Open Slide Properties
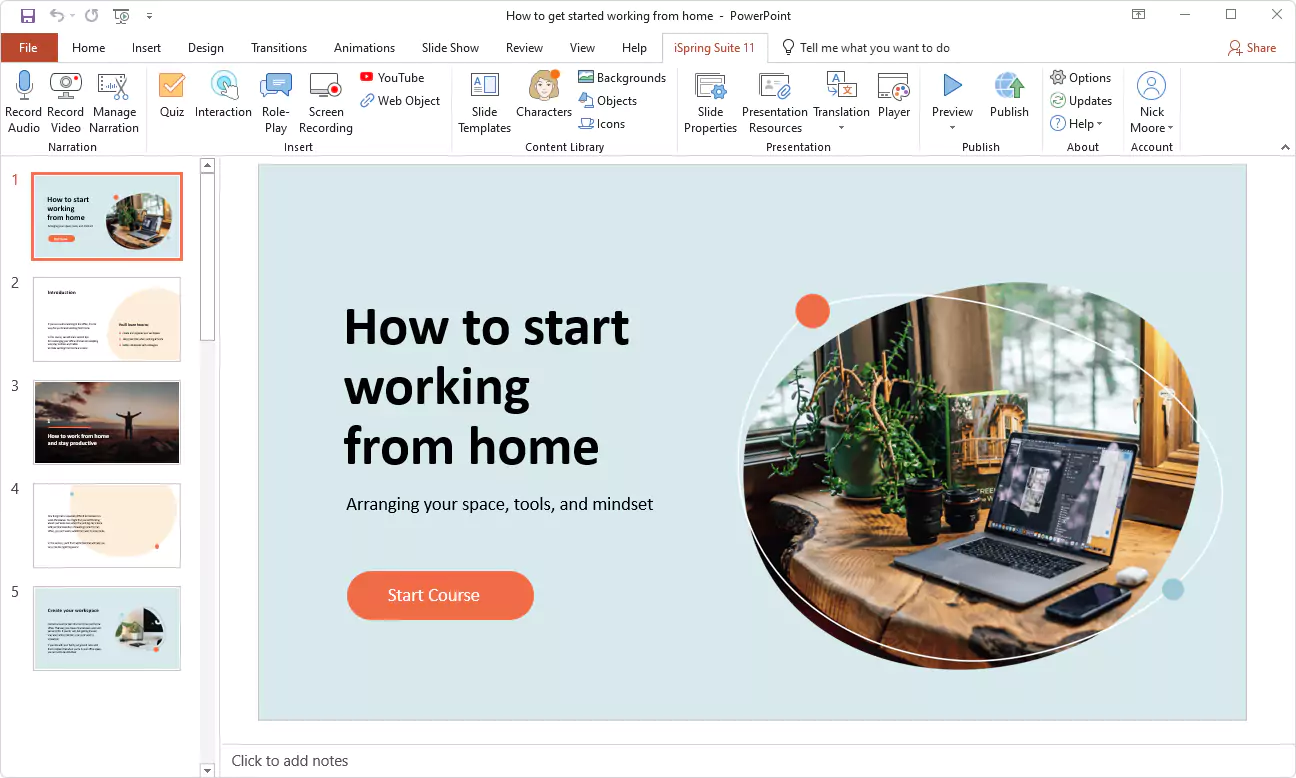This screenshot has width=1296, height=778. (x=710, y=102)
